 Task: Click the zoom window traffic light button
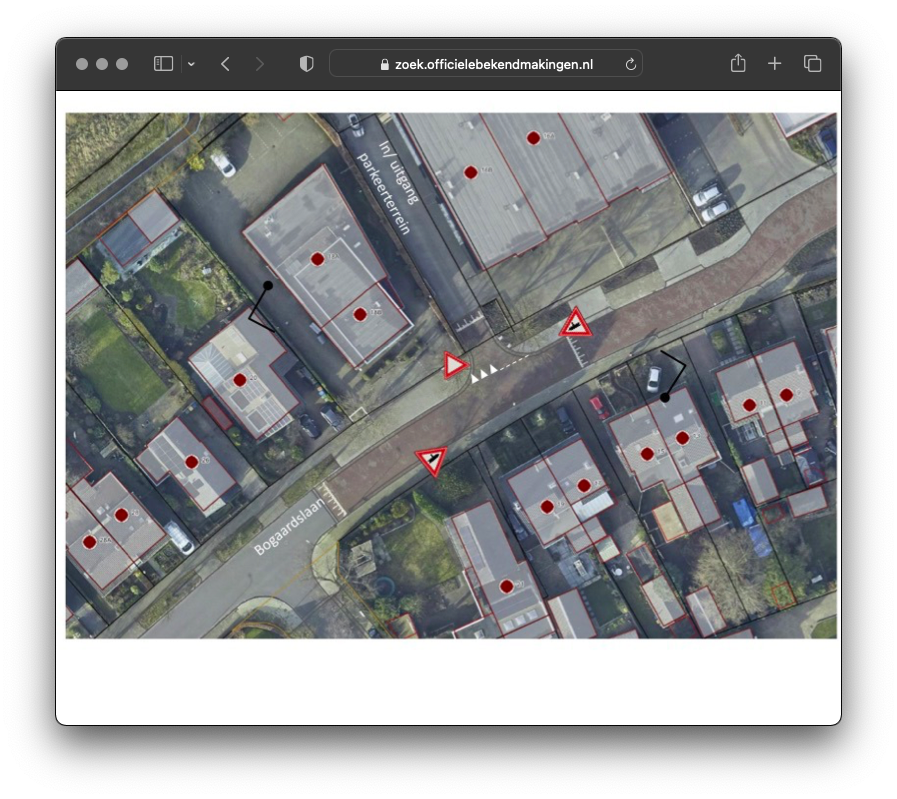click(x=122, y=64)
